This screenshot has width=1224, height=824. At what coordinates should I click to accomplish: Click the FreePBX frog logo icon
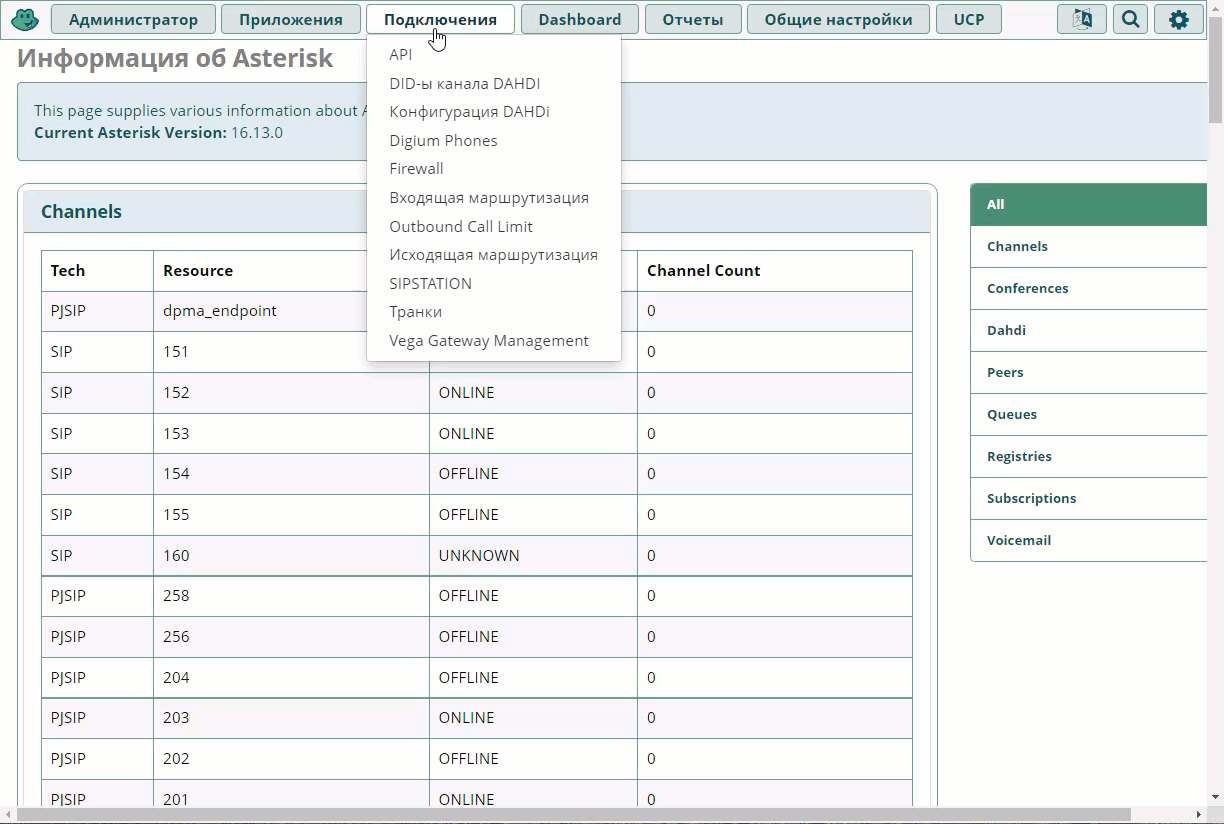(x=25, y=19)
